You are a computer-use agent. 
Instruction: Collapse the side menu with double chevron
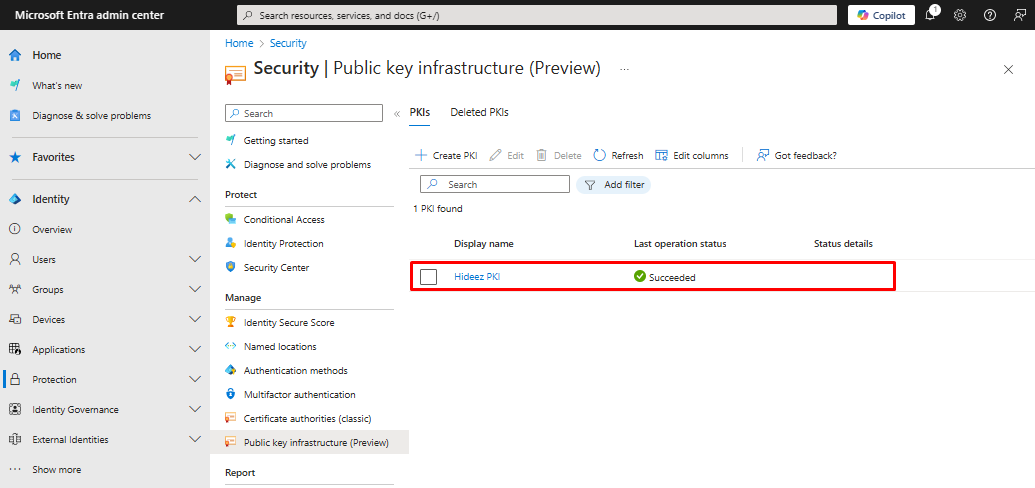tap(397, 114)
